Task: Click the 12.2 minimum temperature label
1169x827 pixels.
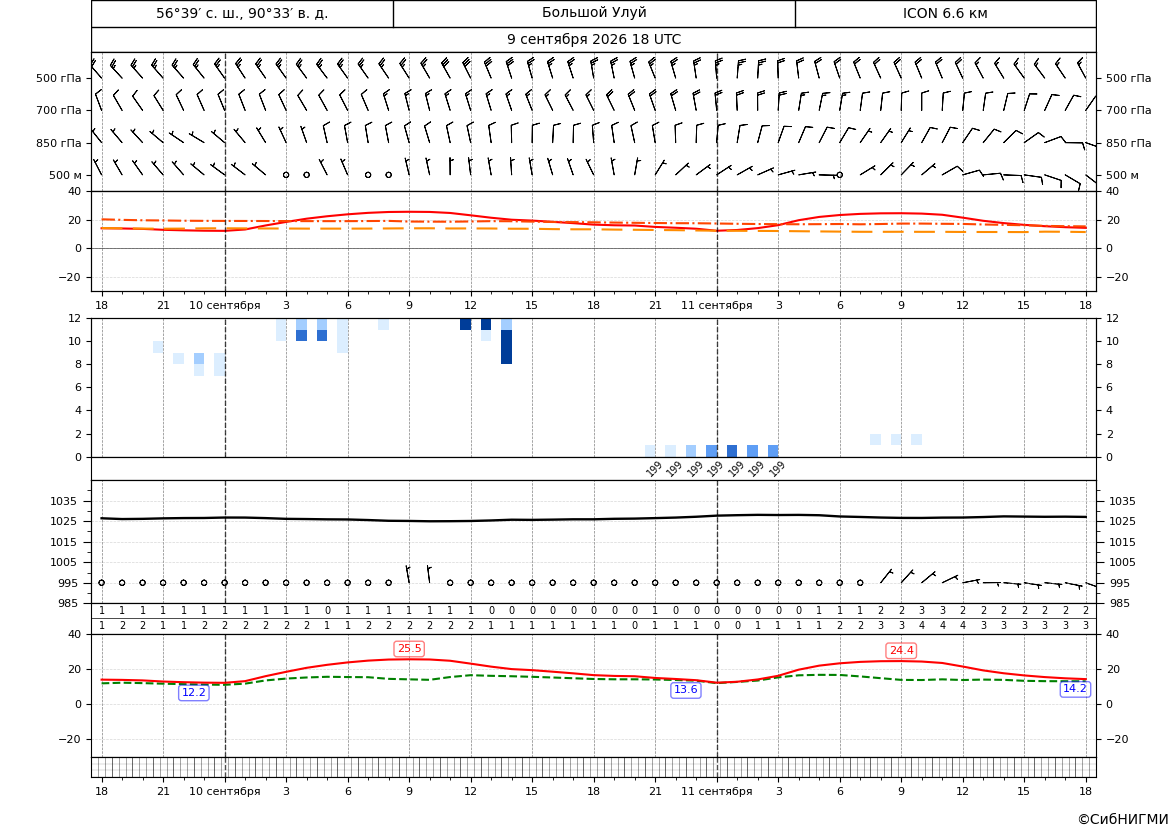Action: pyautogui.click(x=194, y=692)
